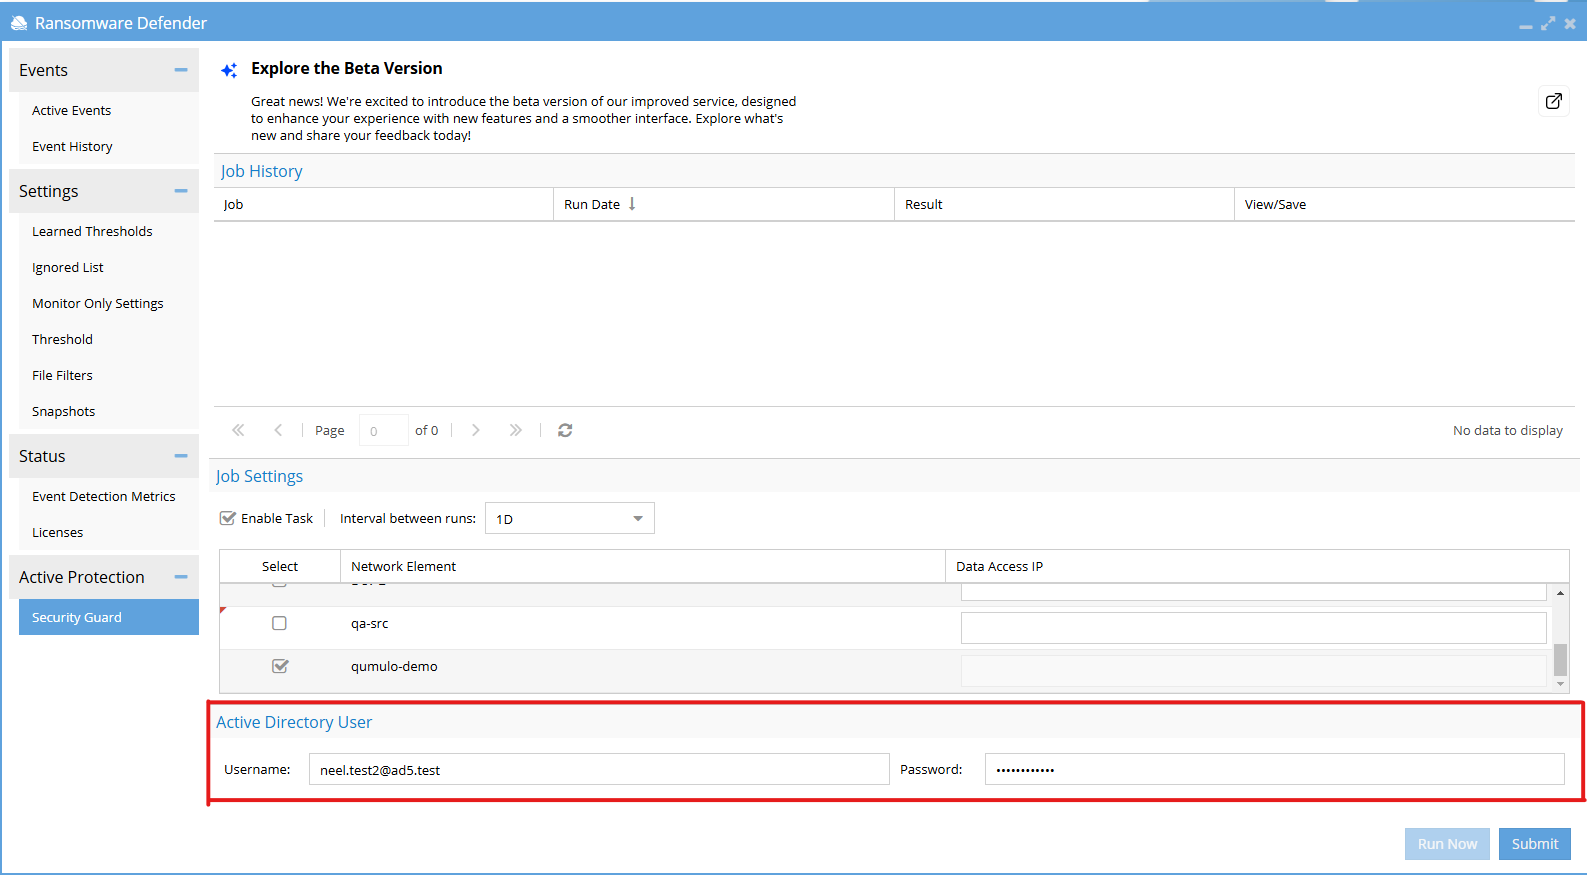Viewport: 1587px width, 875px height.
Task: Go to first page of Job History
Action: 238,430
